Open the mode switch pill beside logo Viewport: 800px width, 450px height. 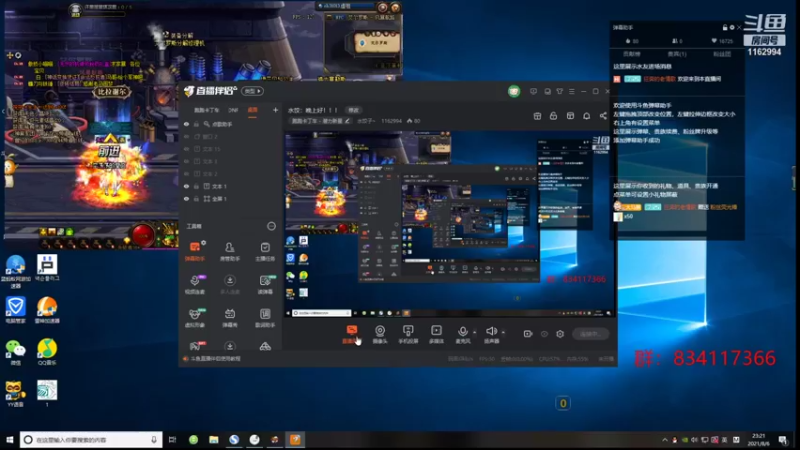point(252,91)
